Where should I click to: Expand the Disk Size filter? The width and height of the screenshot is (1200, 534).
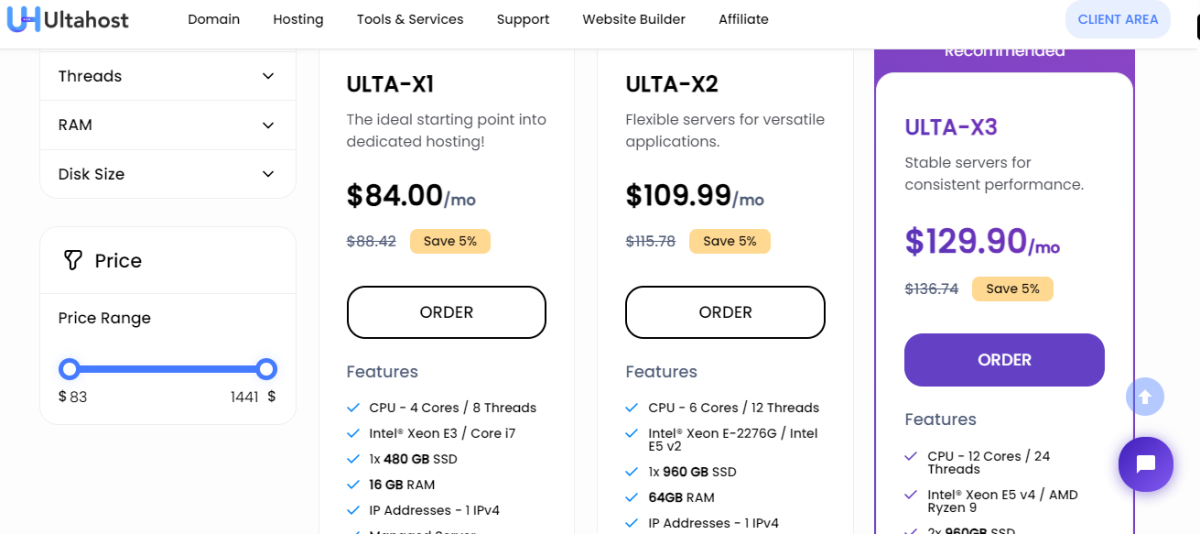[268, 174]
